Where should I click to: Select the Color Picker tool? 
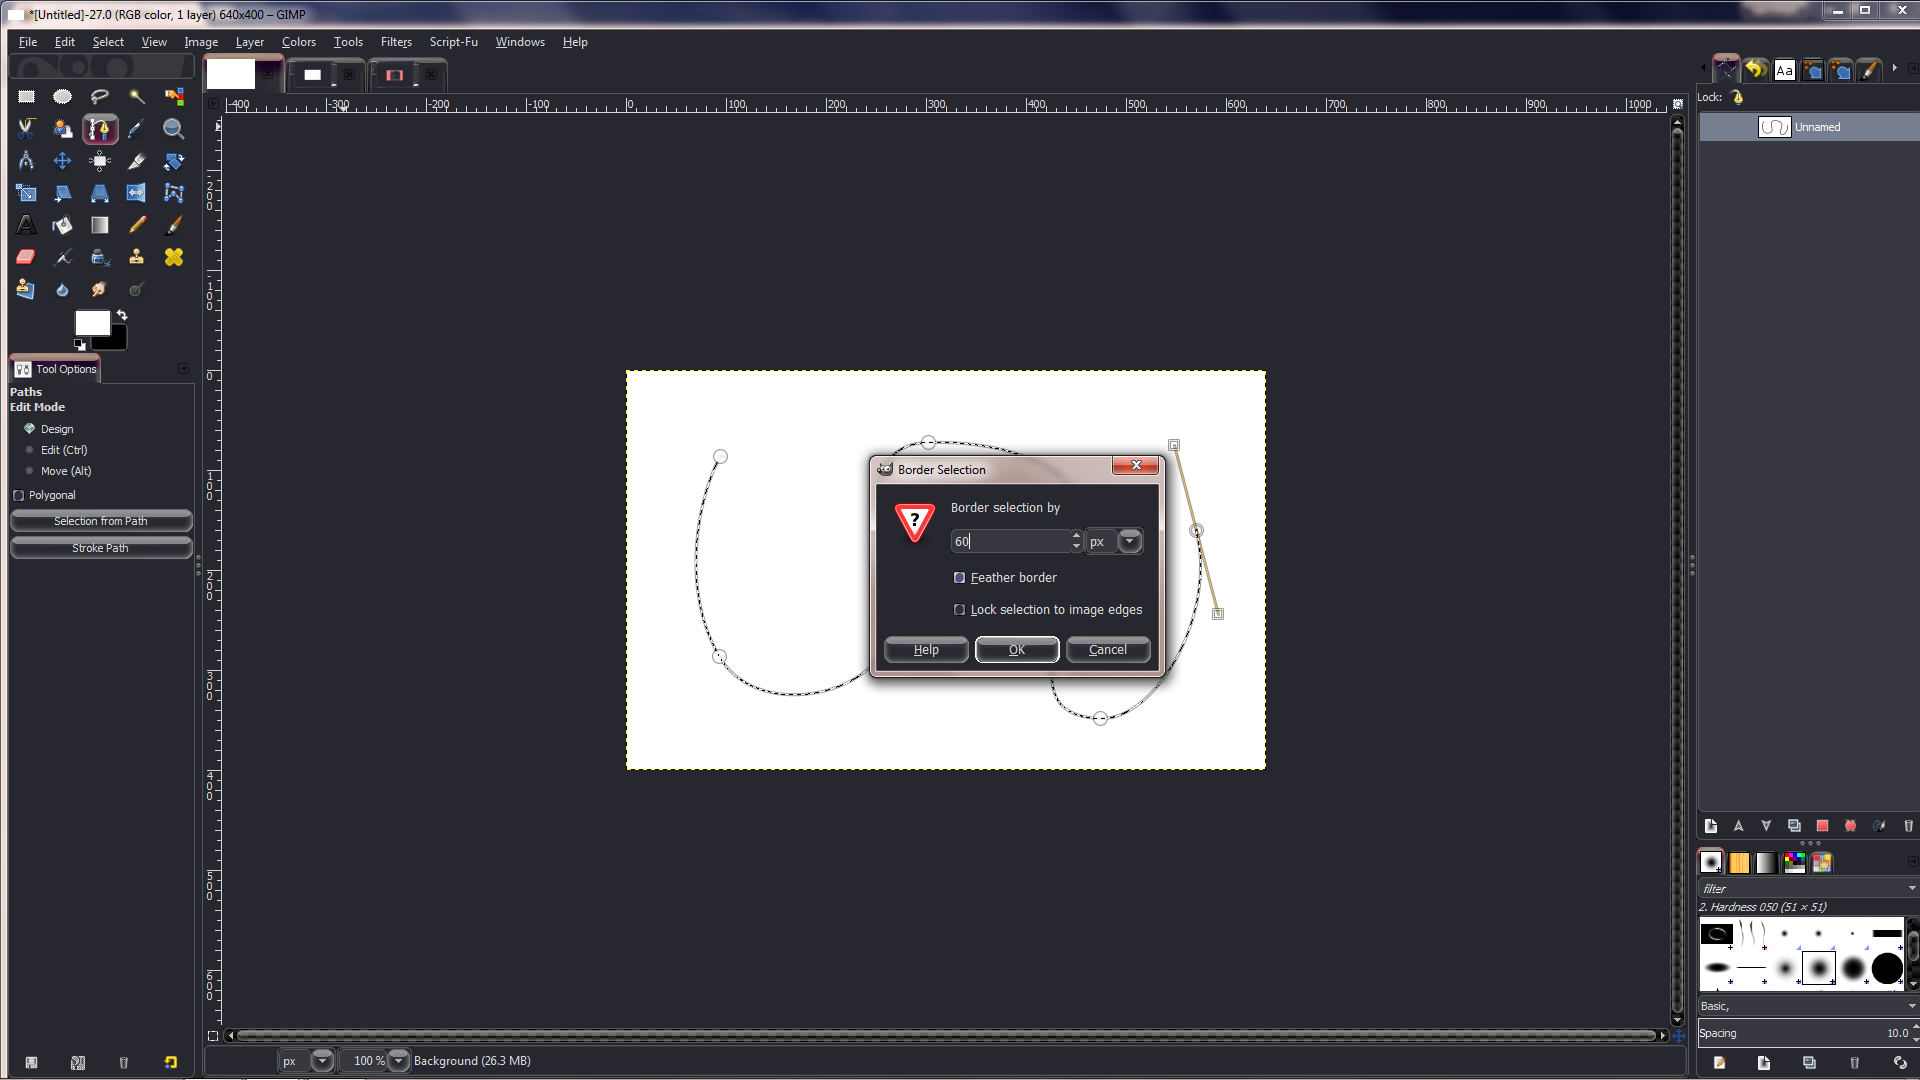[x=137, y=129]
